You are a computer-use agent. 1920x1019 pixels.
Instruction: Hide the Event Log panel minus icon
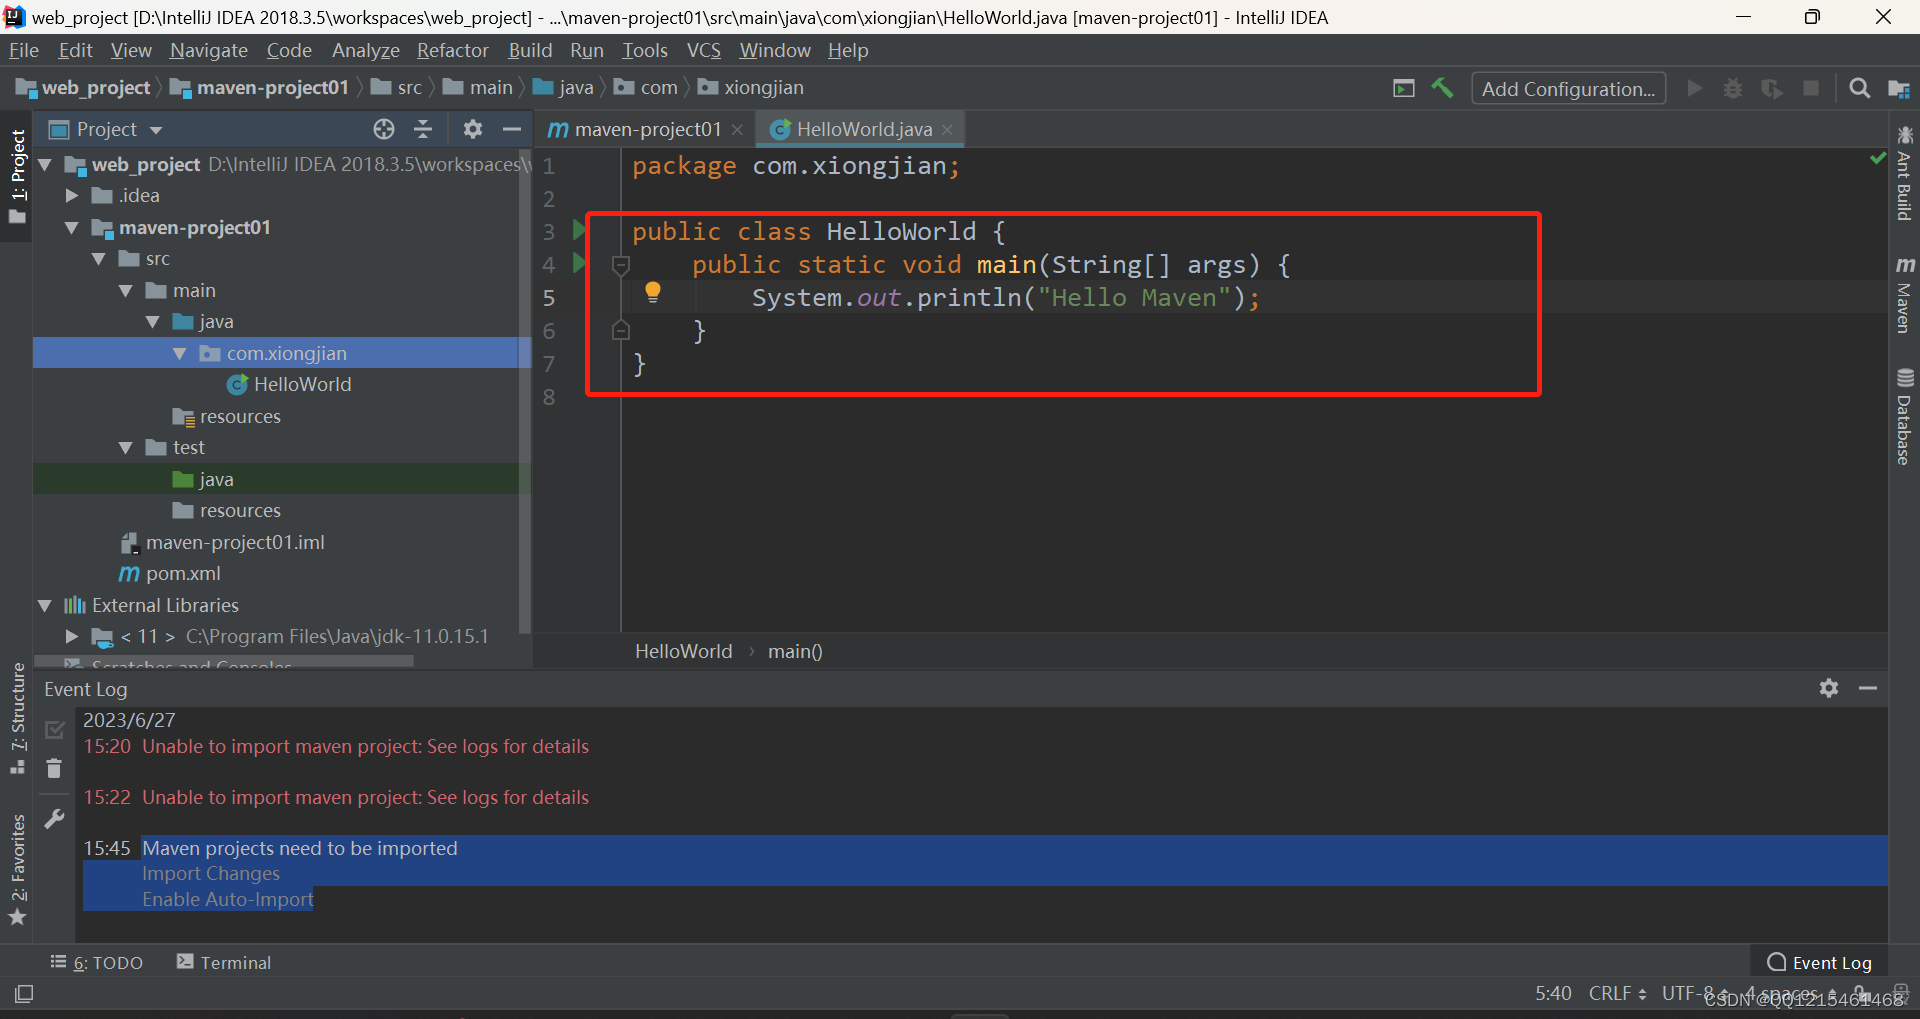1868,688
